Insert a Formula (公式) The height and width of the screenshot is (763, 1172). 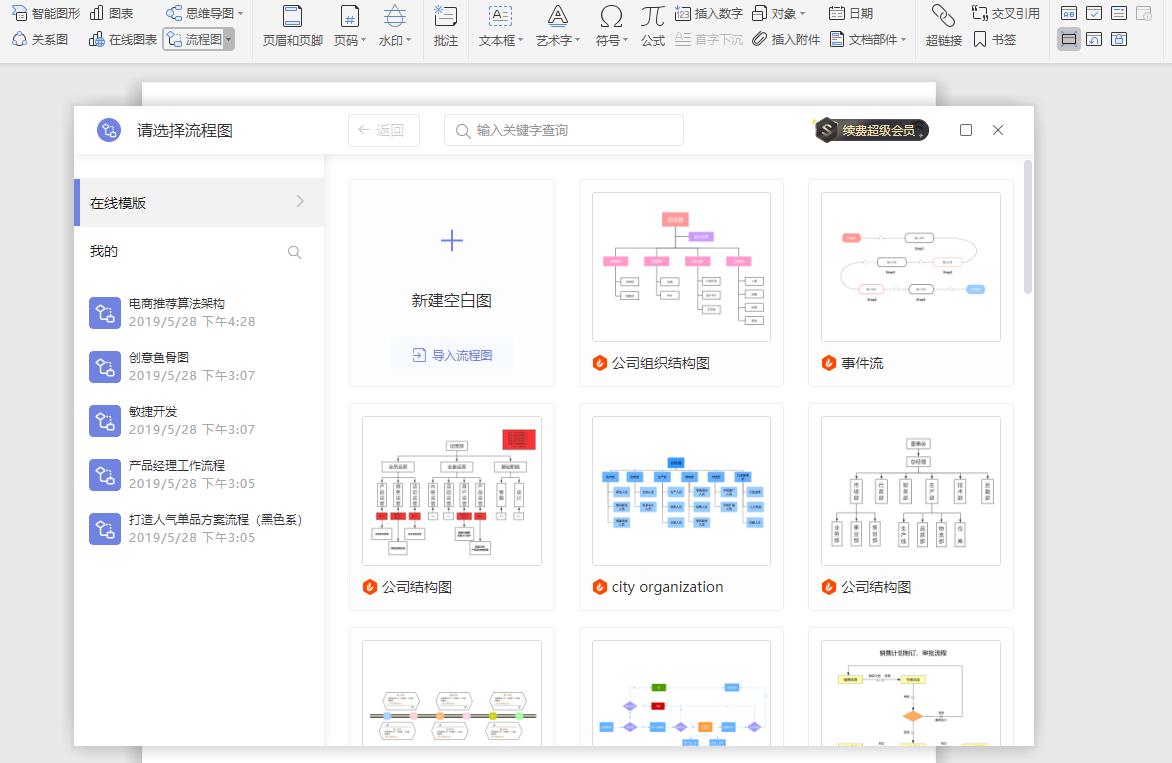tap(653, 25)
